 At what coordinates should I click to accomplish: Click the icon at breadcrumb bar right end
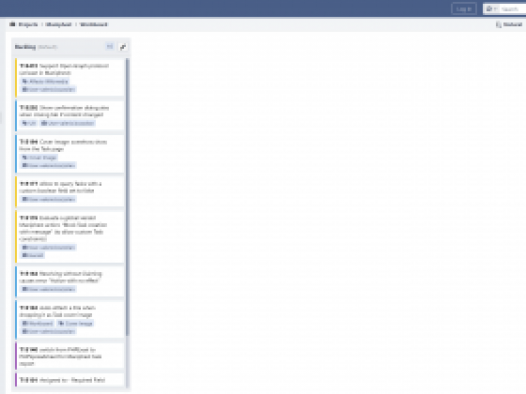(499, 24)
